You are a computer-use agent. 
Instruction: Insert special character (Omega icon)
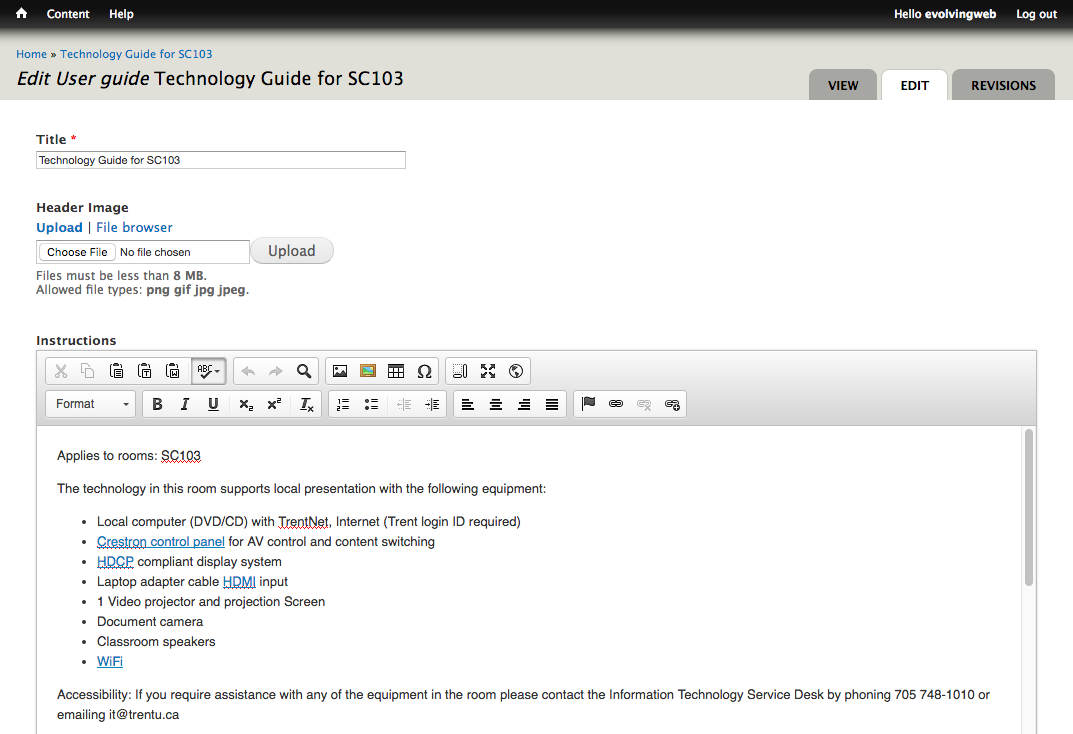pyautogui.click(x=424, y=371)
